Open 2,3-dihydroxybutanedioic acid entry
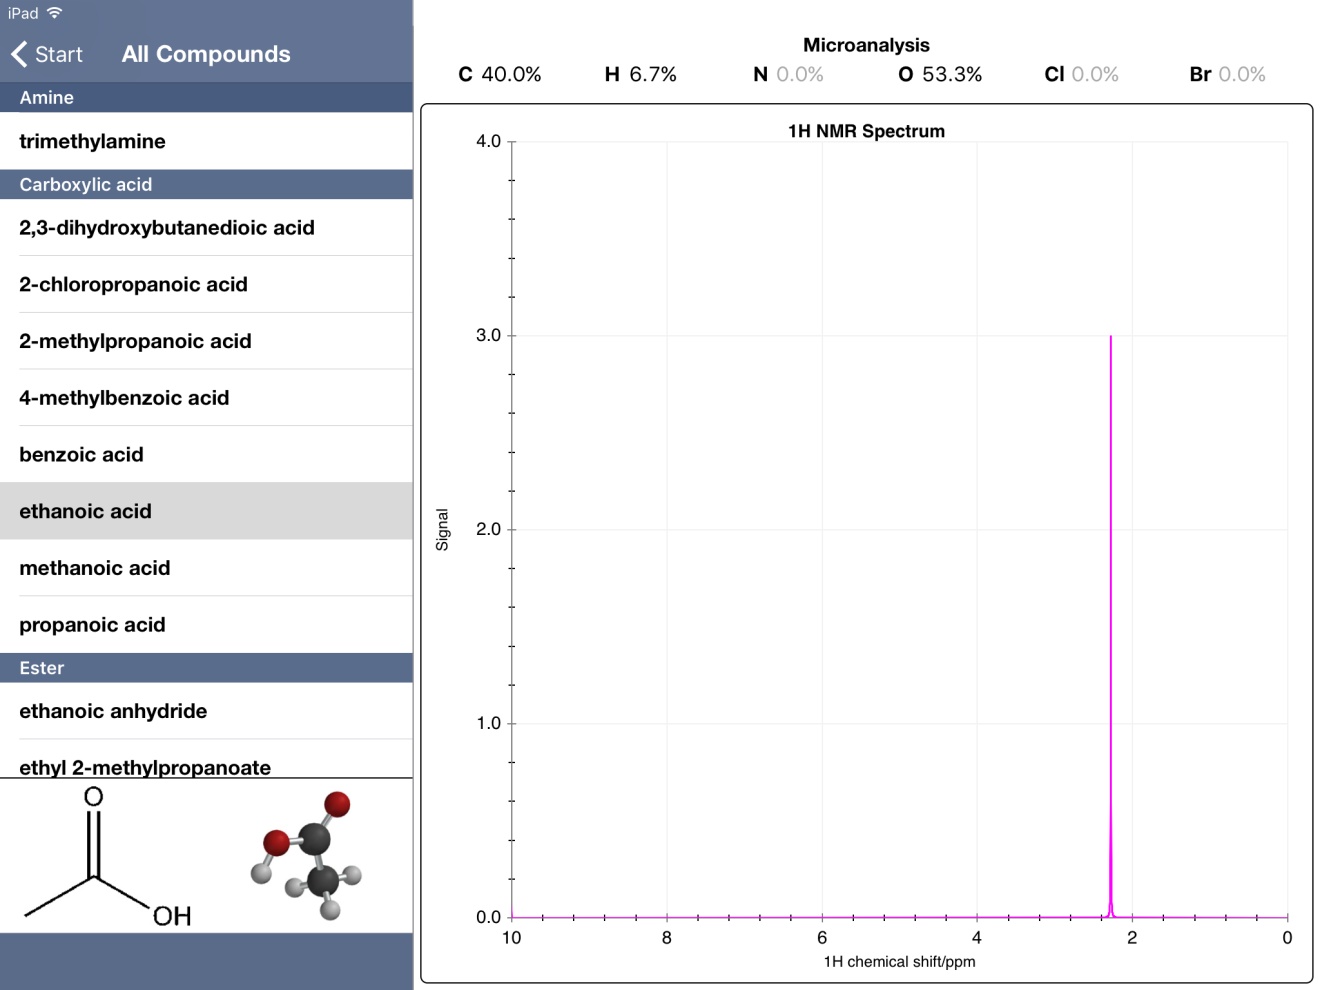1320x990 pixels. [x=167, y=228]
